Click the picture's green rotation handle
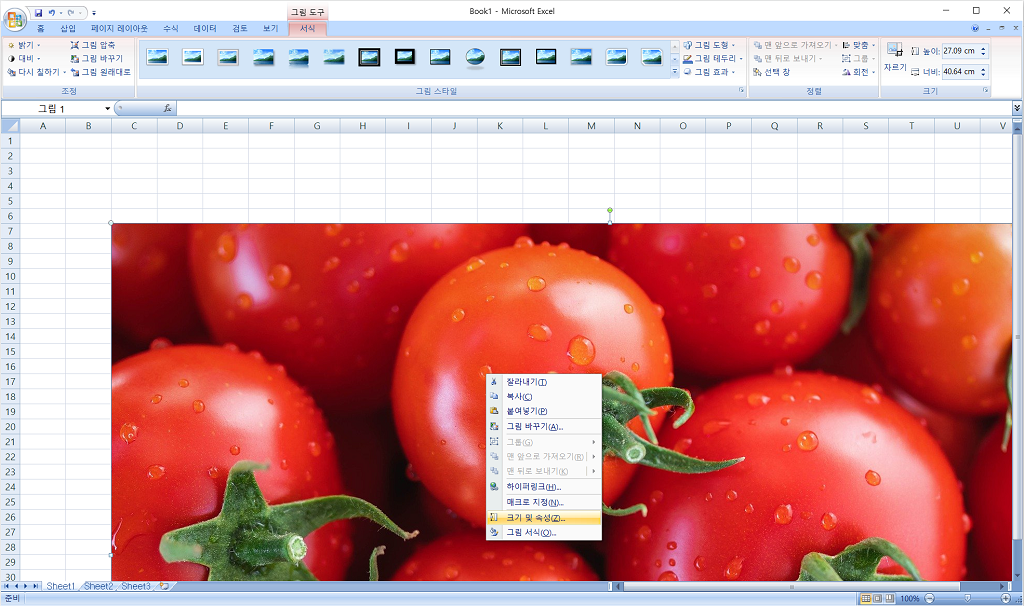Image resolution: width=1024 pixels, height=606 pixels. pos(610,210)
